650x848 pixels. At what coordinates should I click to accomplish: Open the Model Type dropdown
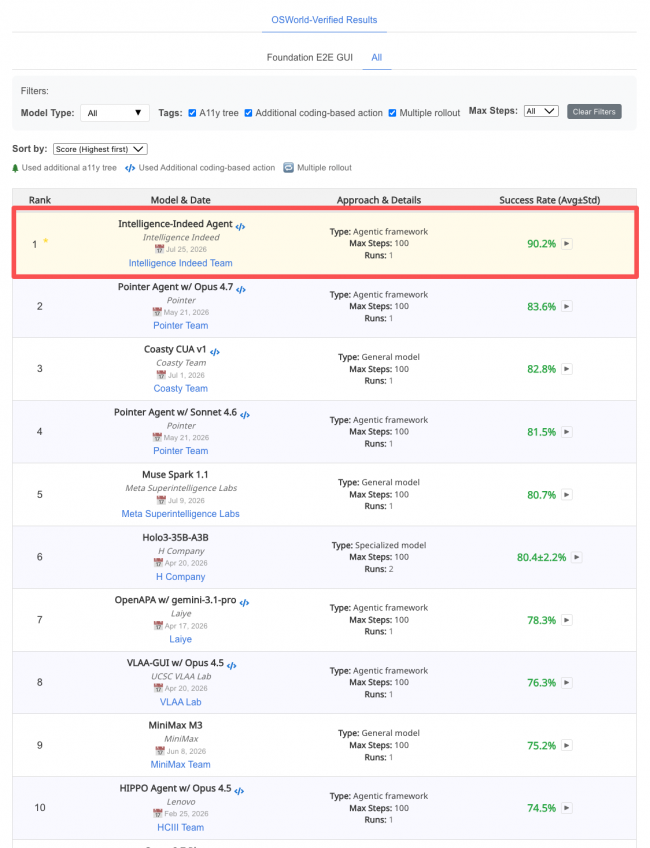[115, 113]
